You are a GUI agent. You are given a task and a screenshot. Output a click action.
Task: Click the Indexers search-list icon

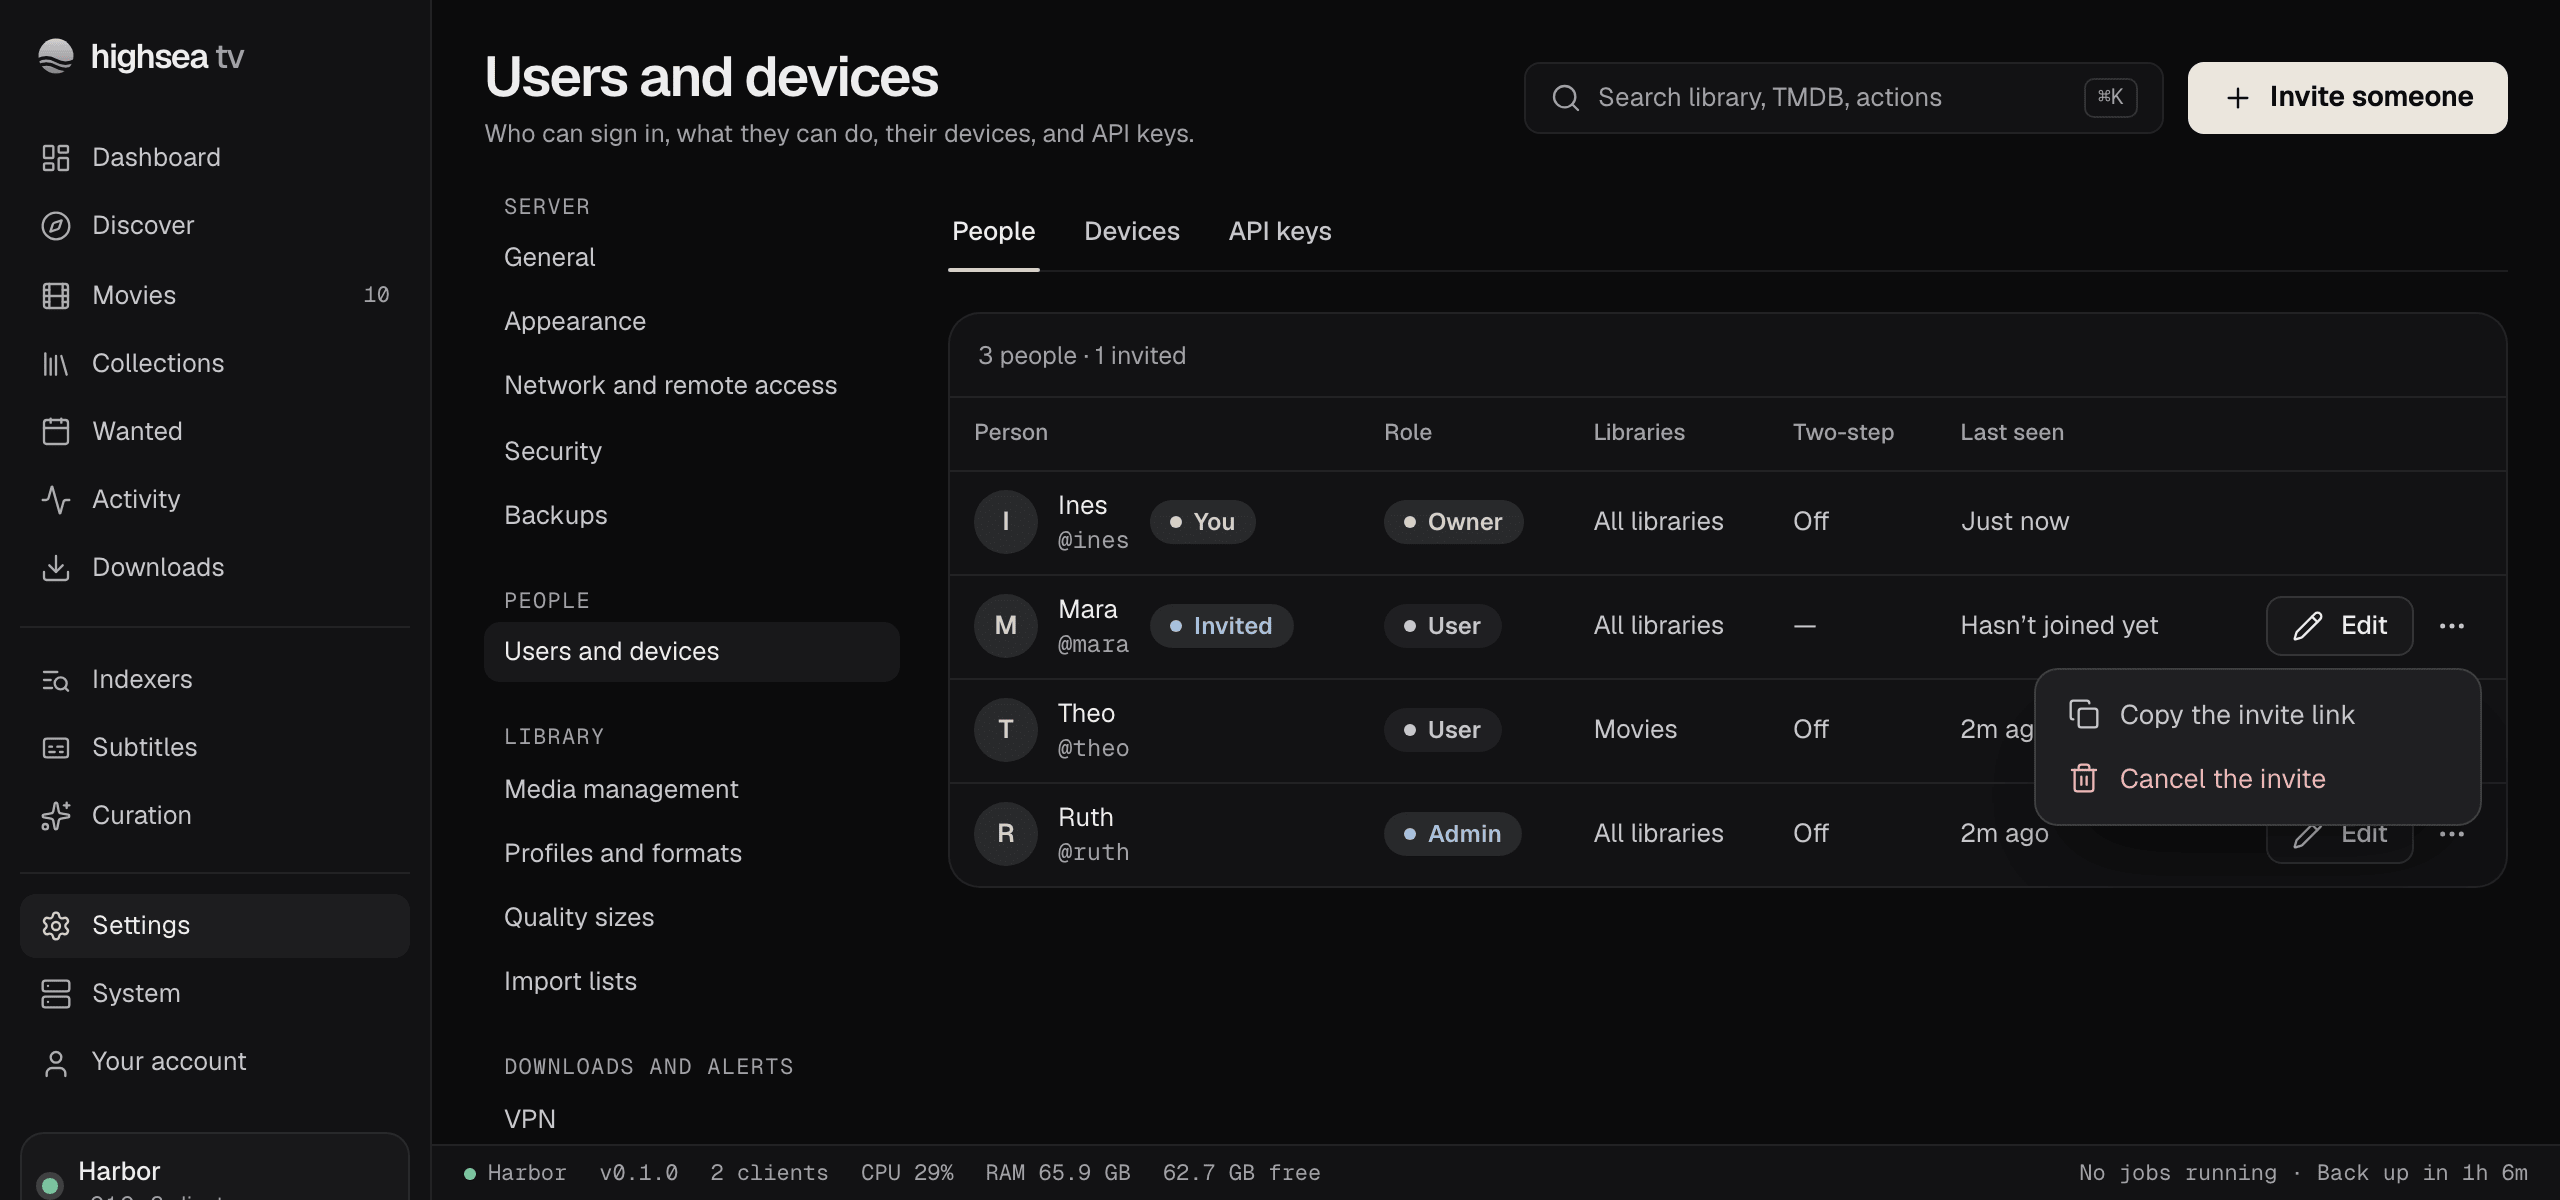tap(56, 680)
